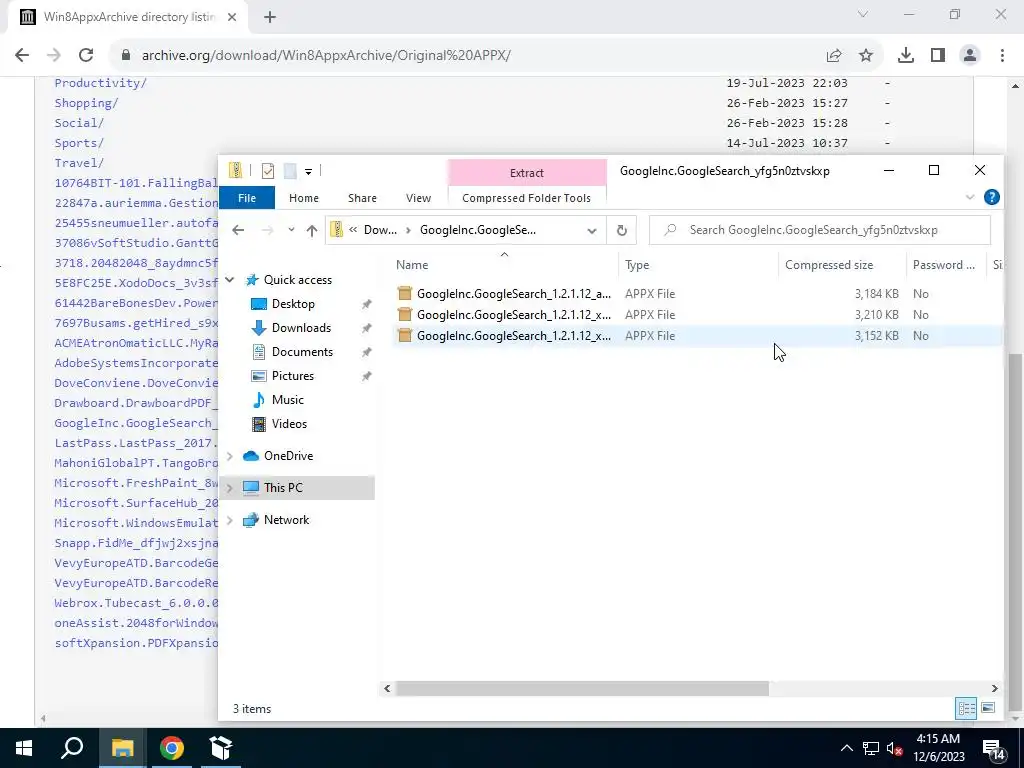
Task: Expand the OneDrive tree node
Action: tap(230, 456)
